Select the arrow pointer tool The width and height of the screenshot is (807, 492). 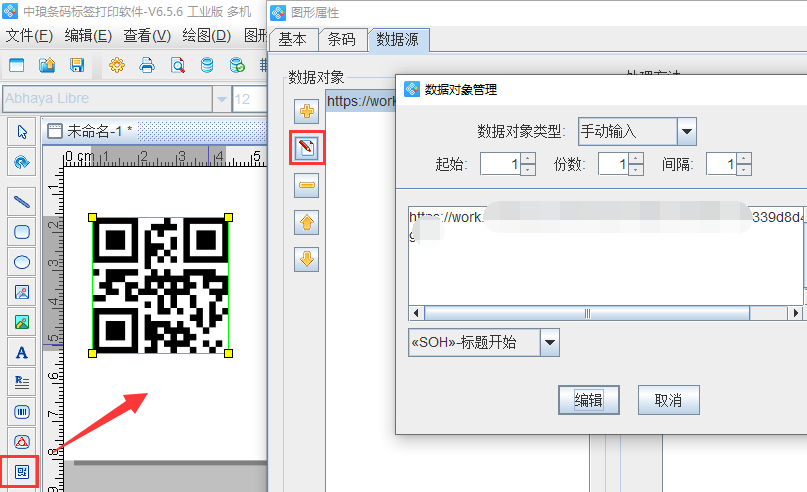(22, 132)
